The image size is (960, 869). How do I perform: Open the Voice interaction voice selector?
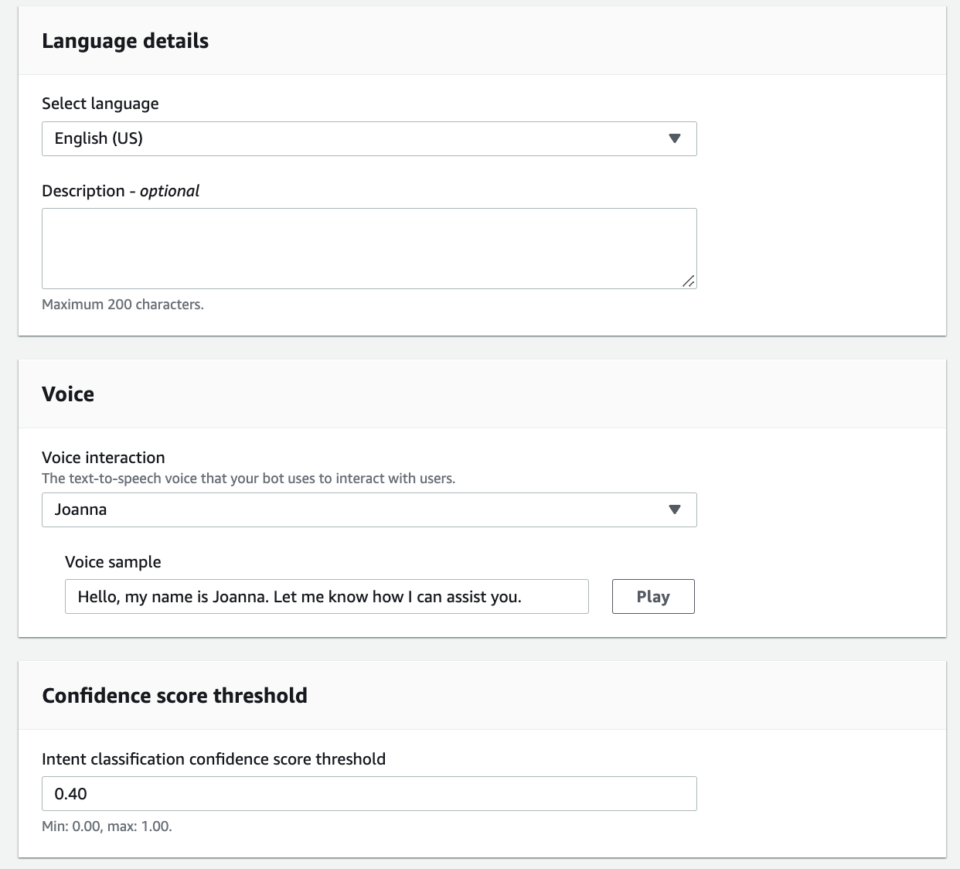click(370, 508)
